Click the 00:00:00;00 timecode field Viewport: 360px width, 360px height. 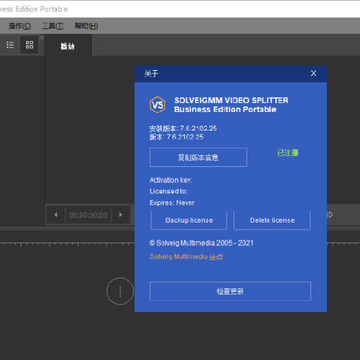point(88,215)
